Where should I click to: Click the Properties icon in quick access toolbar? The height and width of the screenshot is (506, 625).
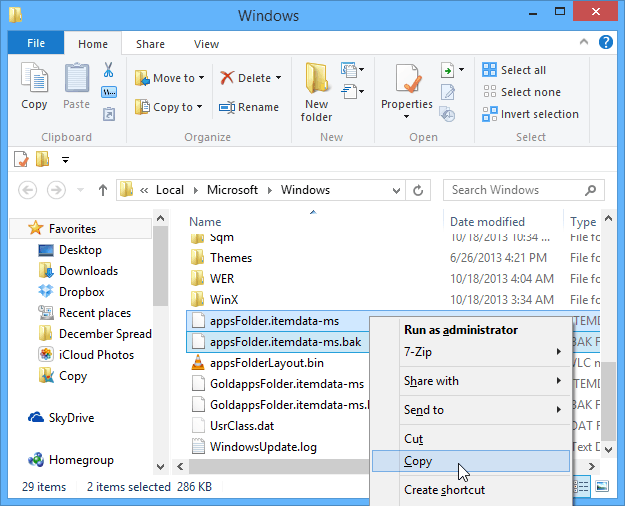click(x=21, y=159)
